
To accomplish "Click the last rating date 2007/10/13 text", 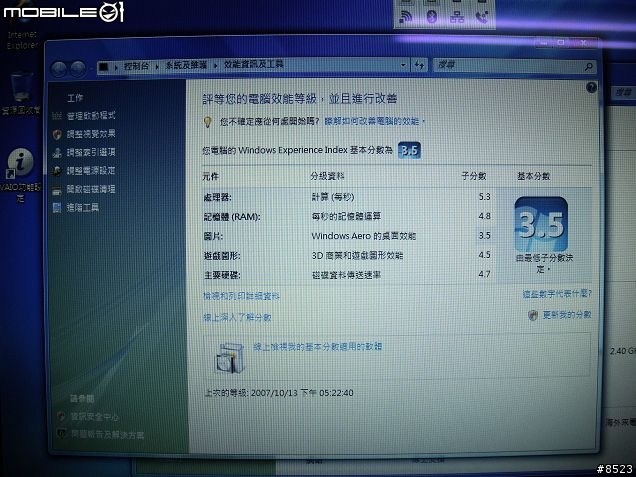I will [x=279, y=393].
